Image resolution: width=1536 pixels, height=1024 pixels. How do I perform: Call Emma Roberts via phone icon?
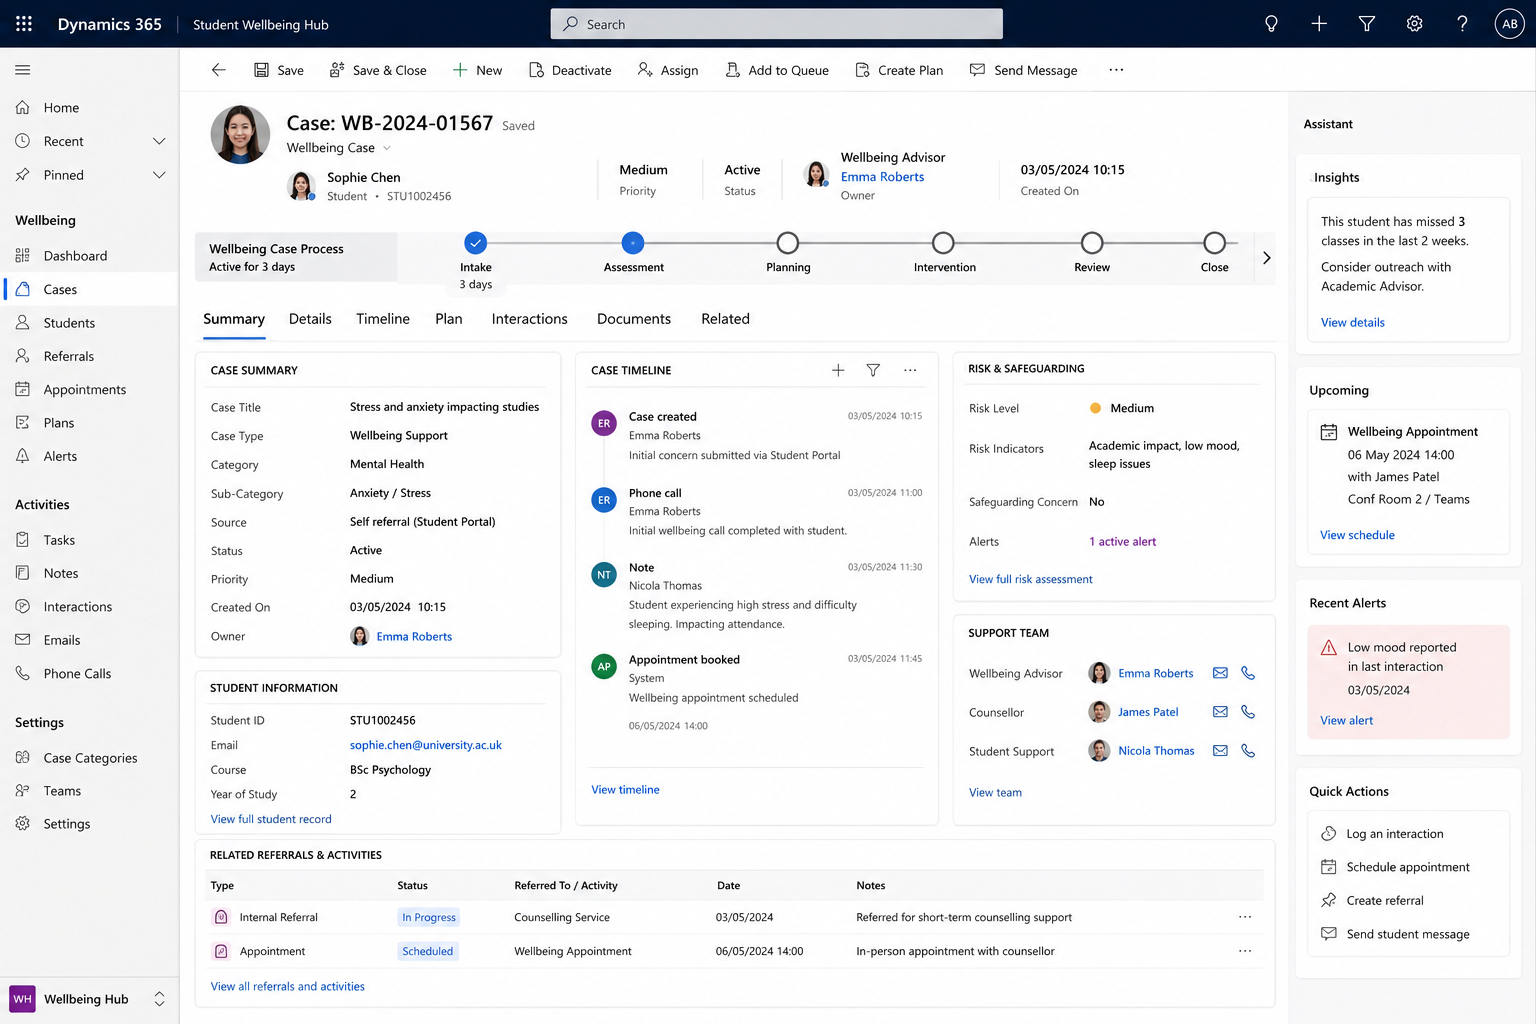tap(1248, 673)
